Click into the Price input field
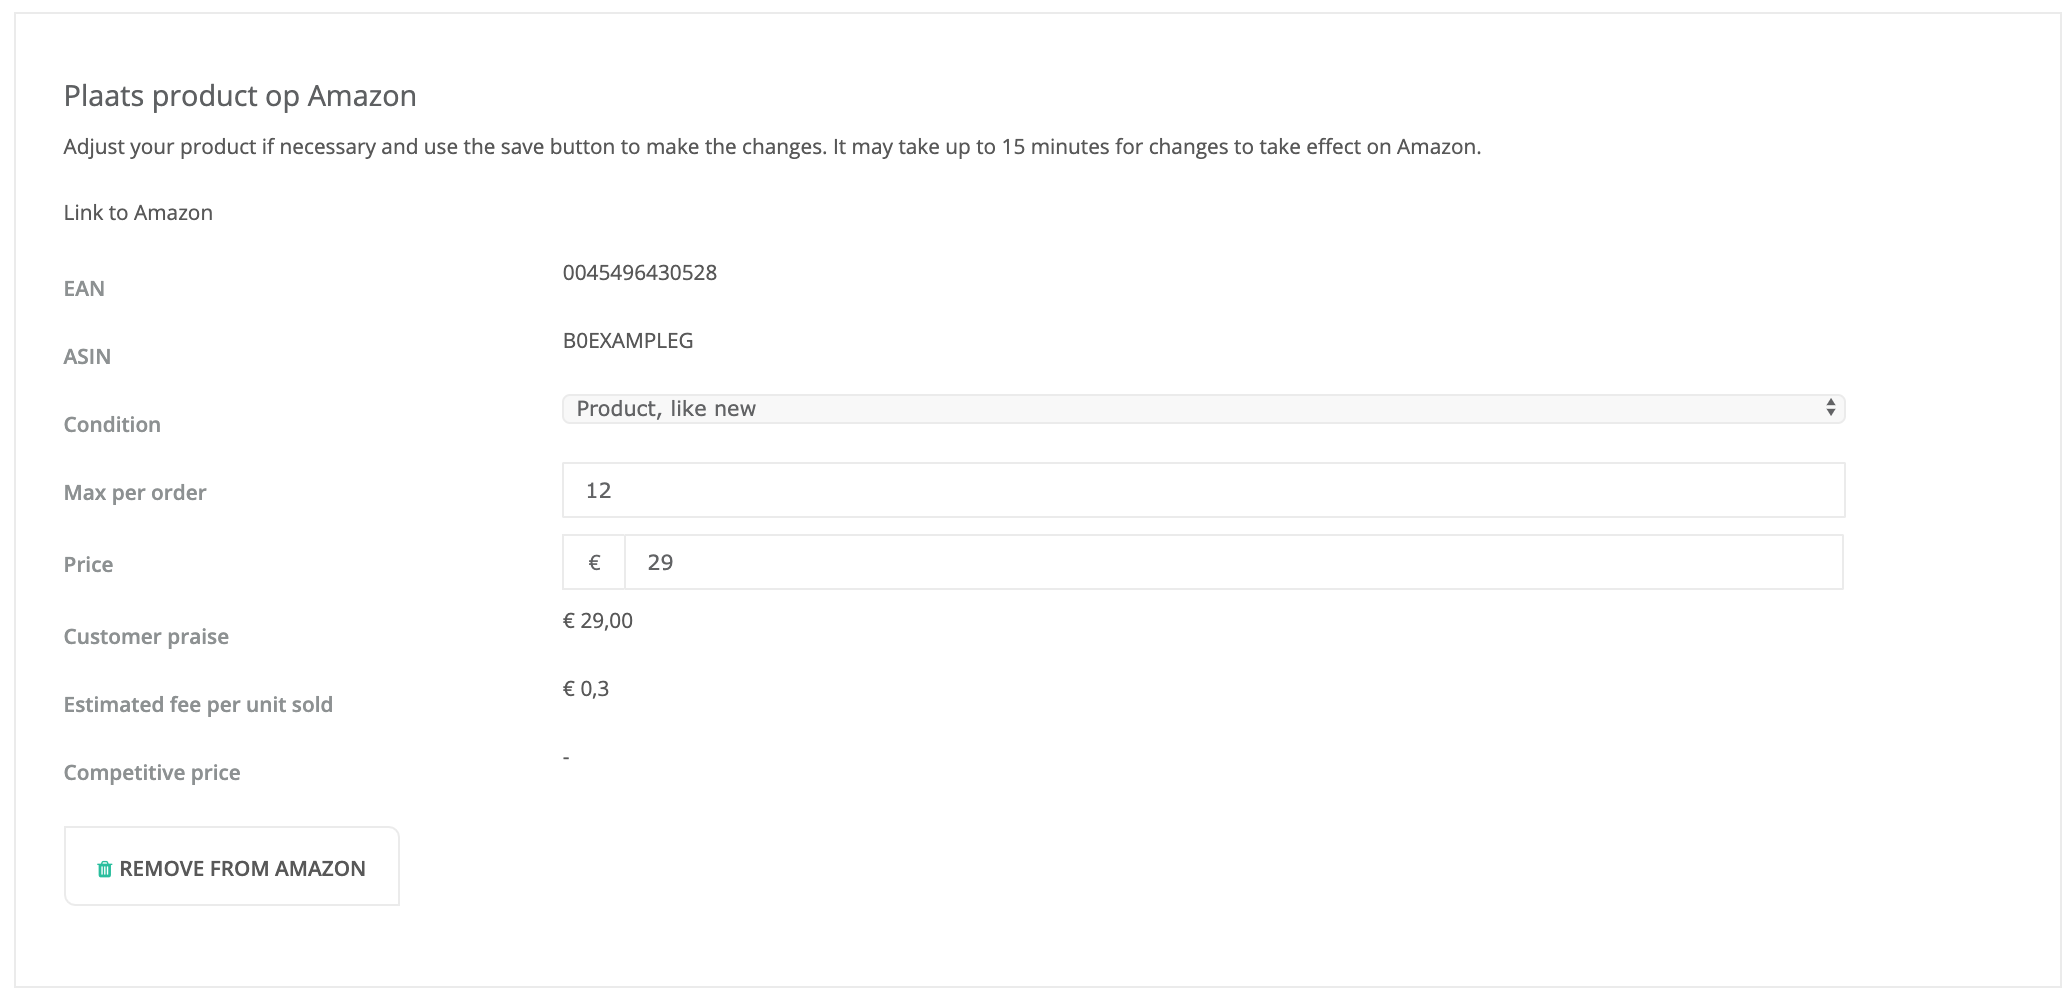The height and width of the screenshot is (994, 2068). coord(1233,563)
